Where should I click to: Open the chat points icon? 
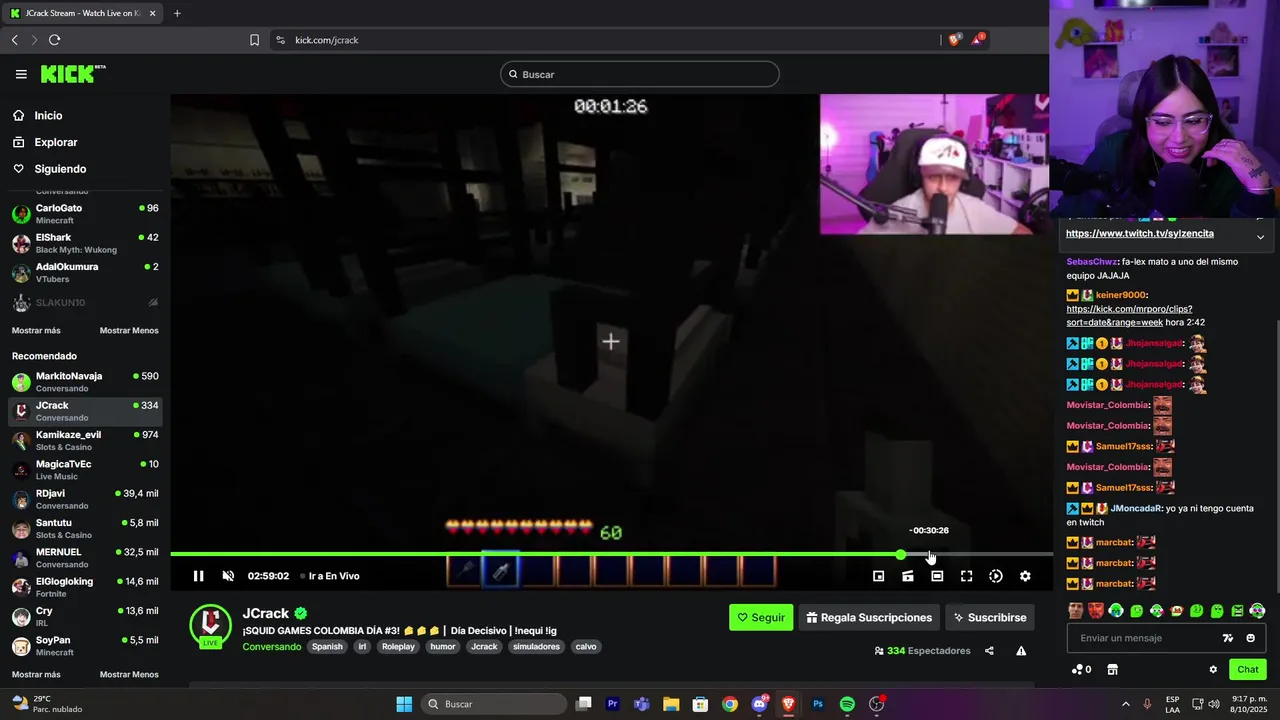(1081, 670)
